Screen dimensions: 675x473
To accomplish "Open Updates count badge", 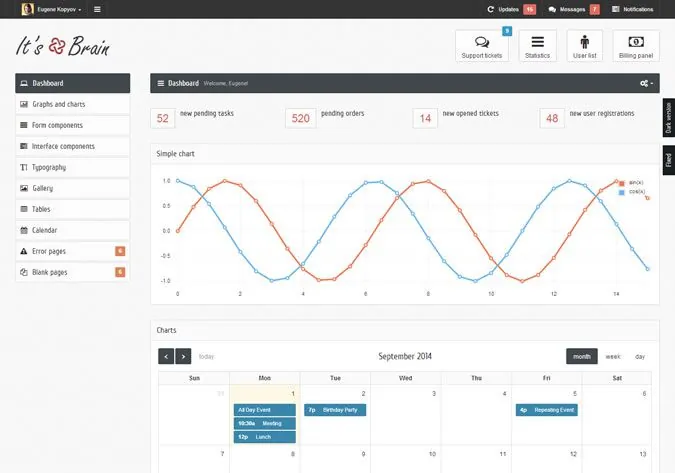I will click(529, 9).
